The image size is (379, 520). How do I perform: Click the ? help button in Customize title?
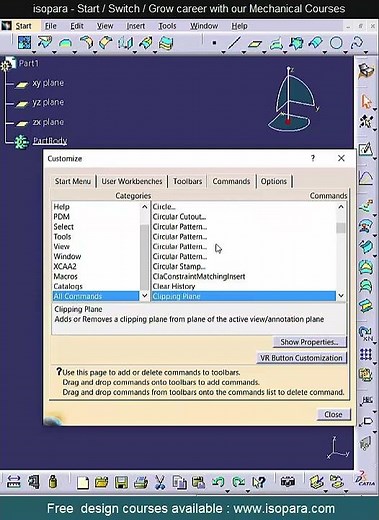313,158
